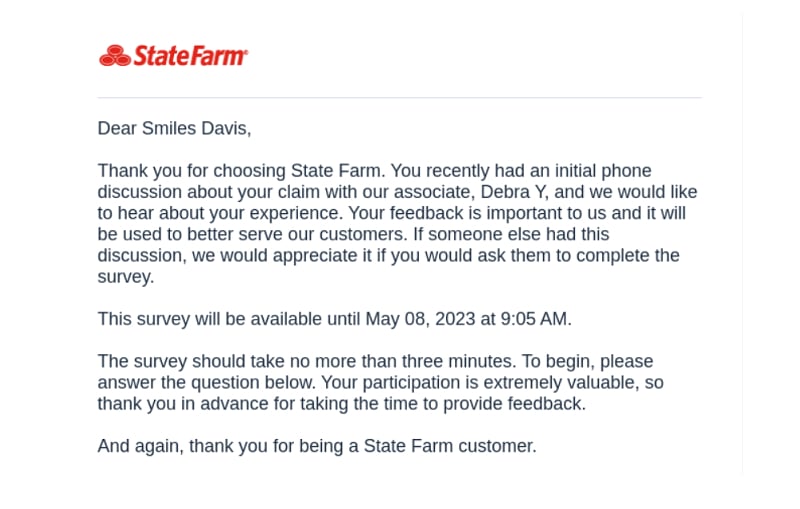
Task: Click the words "better serve our customers"
Action: [x=295, y=234]
